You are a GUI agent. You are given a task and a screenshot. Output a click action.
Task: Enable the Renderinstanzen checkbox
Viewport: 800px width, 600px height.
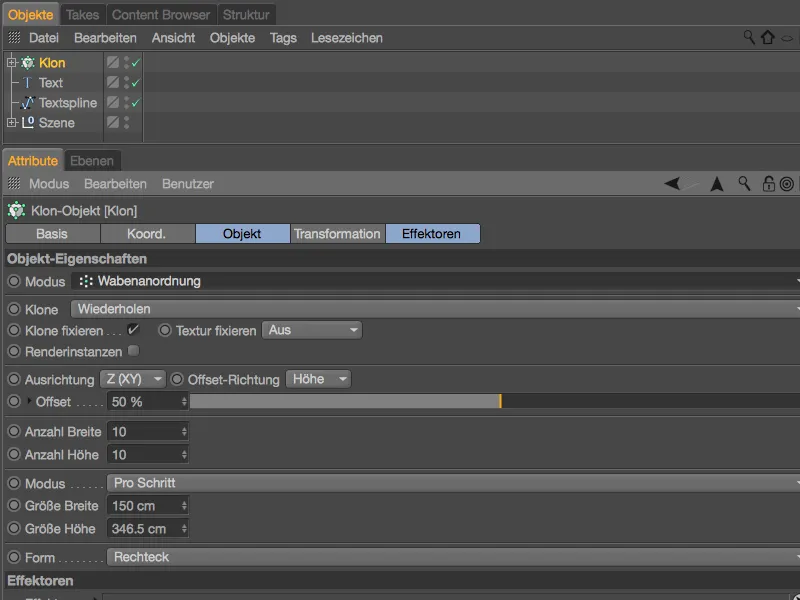(x=134, y=352)
